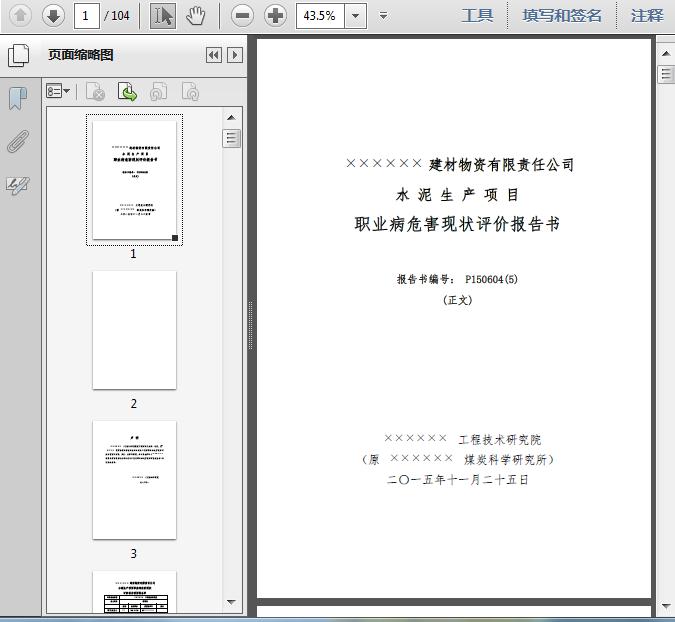Screen dimensions: 675x622
Task: Zoom in with the plus button
Action: (x=275, y=16)
